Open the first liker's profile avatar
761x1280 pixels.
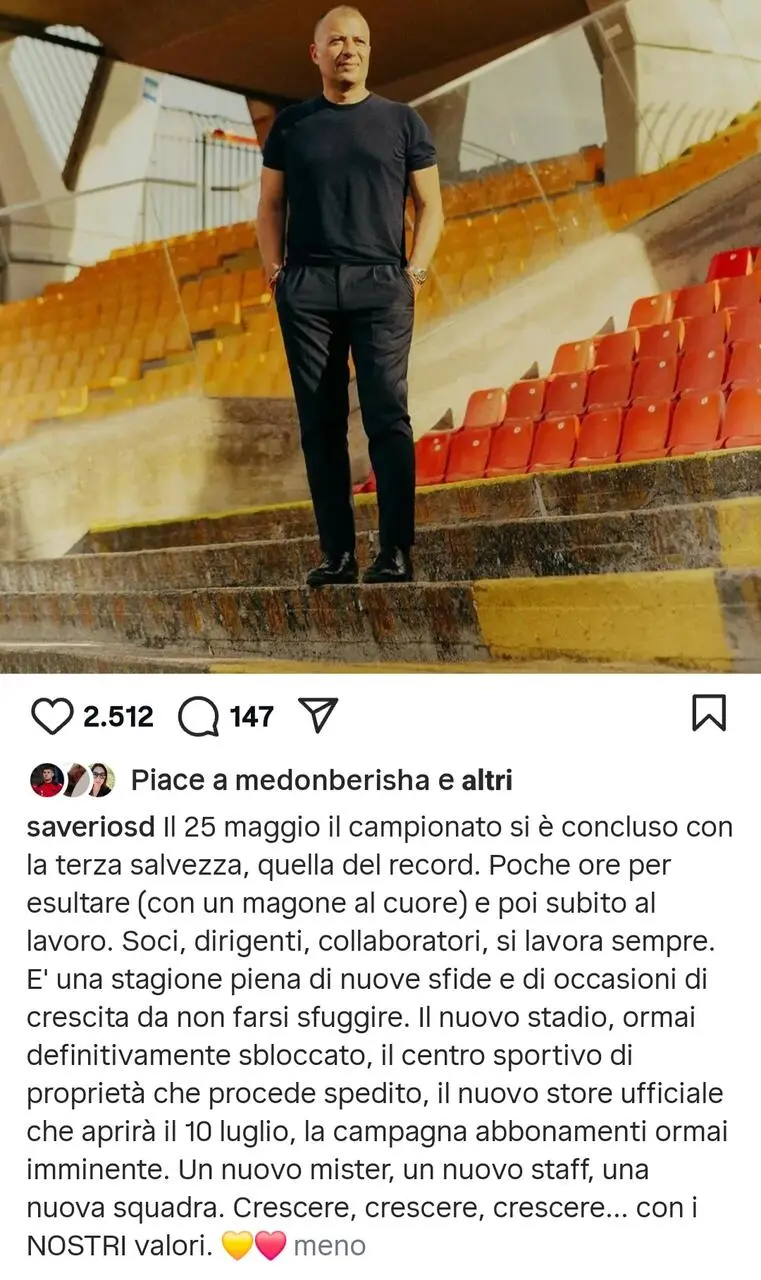tap(46, 780)
